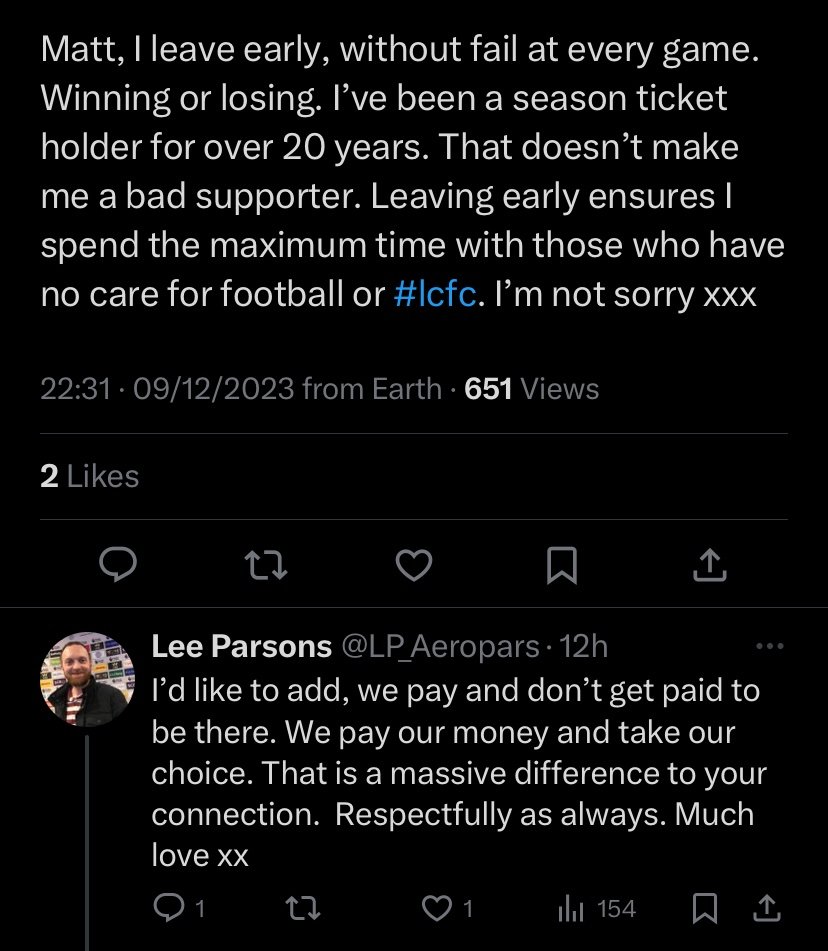Bookmark the main tweet
The height and width of the screenshot is (951, 828).
click(x=562, y=565)
